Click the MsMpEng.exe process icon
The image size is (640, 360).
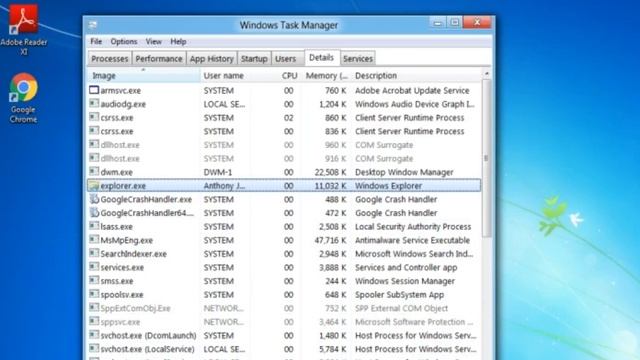(94, 240)
